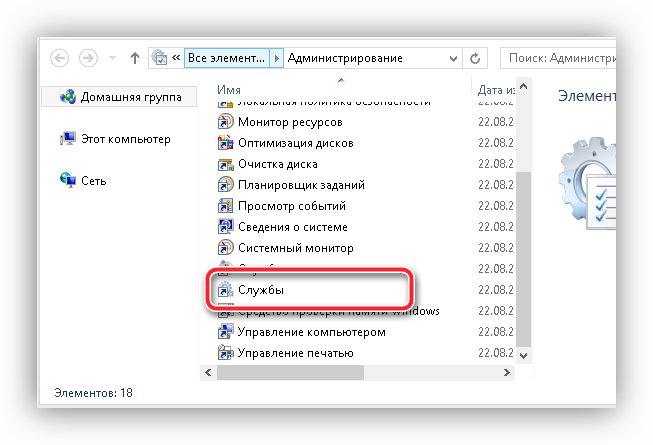Click the Управление компьютером icon

pyautogui.click(x=226, y=332)
